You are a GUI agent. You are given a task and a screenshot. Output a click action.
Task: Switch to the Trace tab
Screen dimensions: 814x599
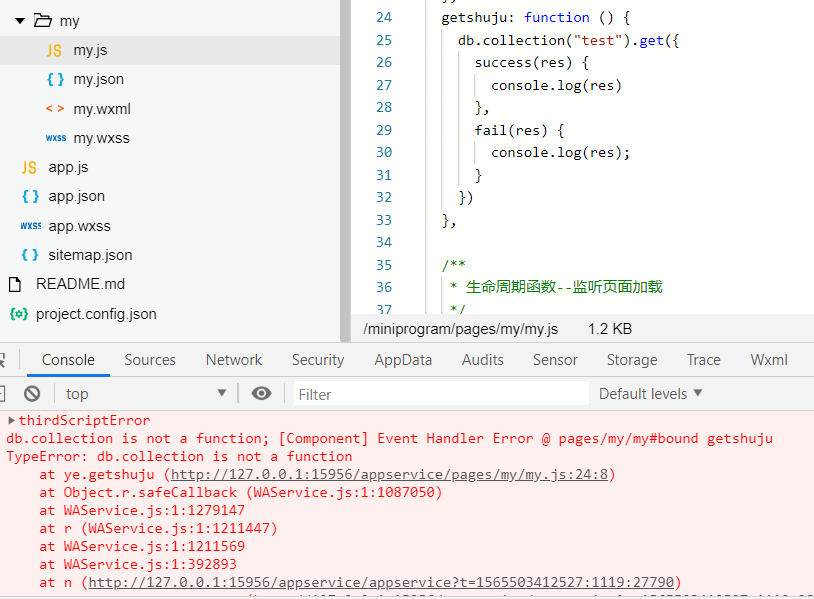[x=703, y=360]
